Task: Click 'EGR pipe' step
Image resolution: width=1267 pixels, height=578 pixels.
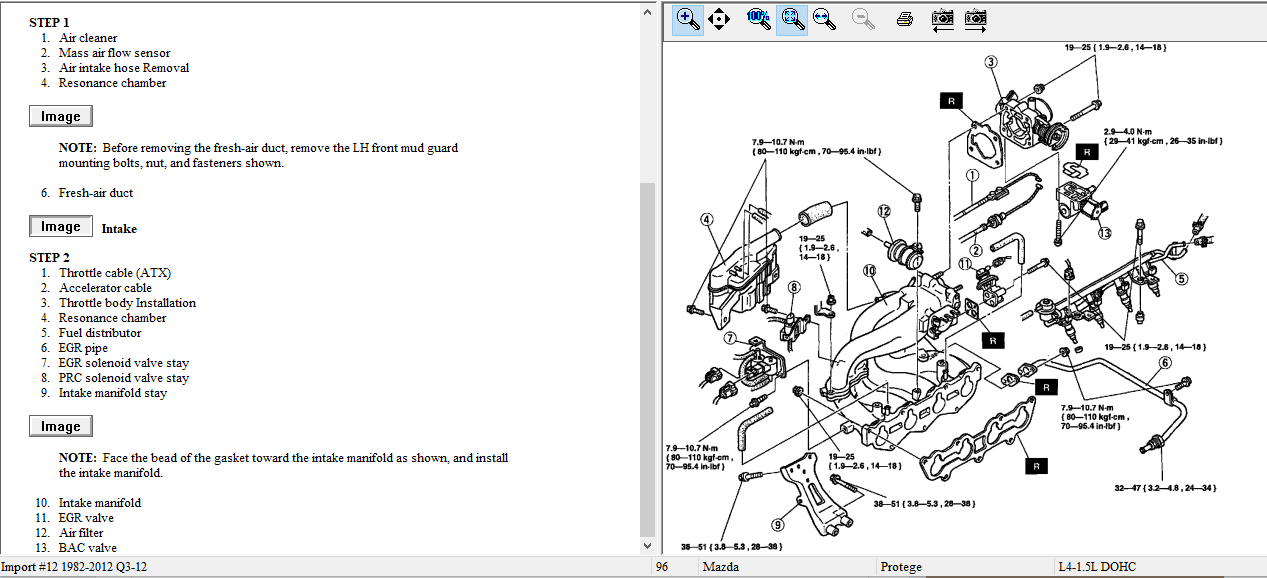Action: (x=83, y=348)
